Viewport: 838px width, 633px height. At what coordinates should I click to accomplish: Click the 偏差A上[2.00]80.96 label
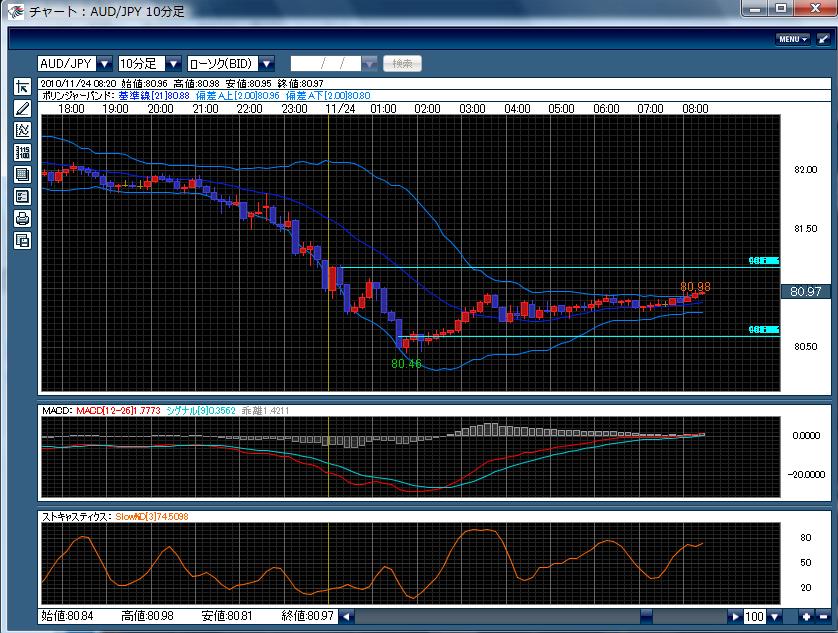[237, 96]
